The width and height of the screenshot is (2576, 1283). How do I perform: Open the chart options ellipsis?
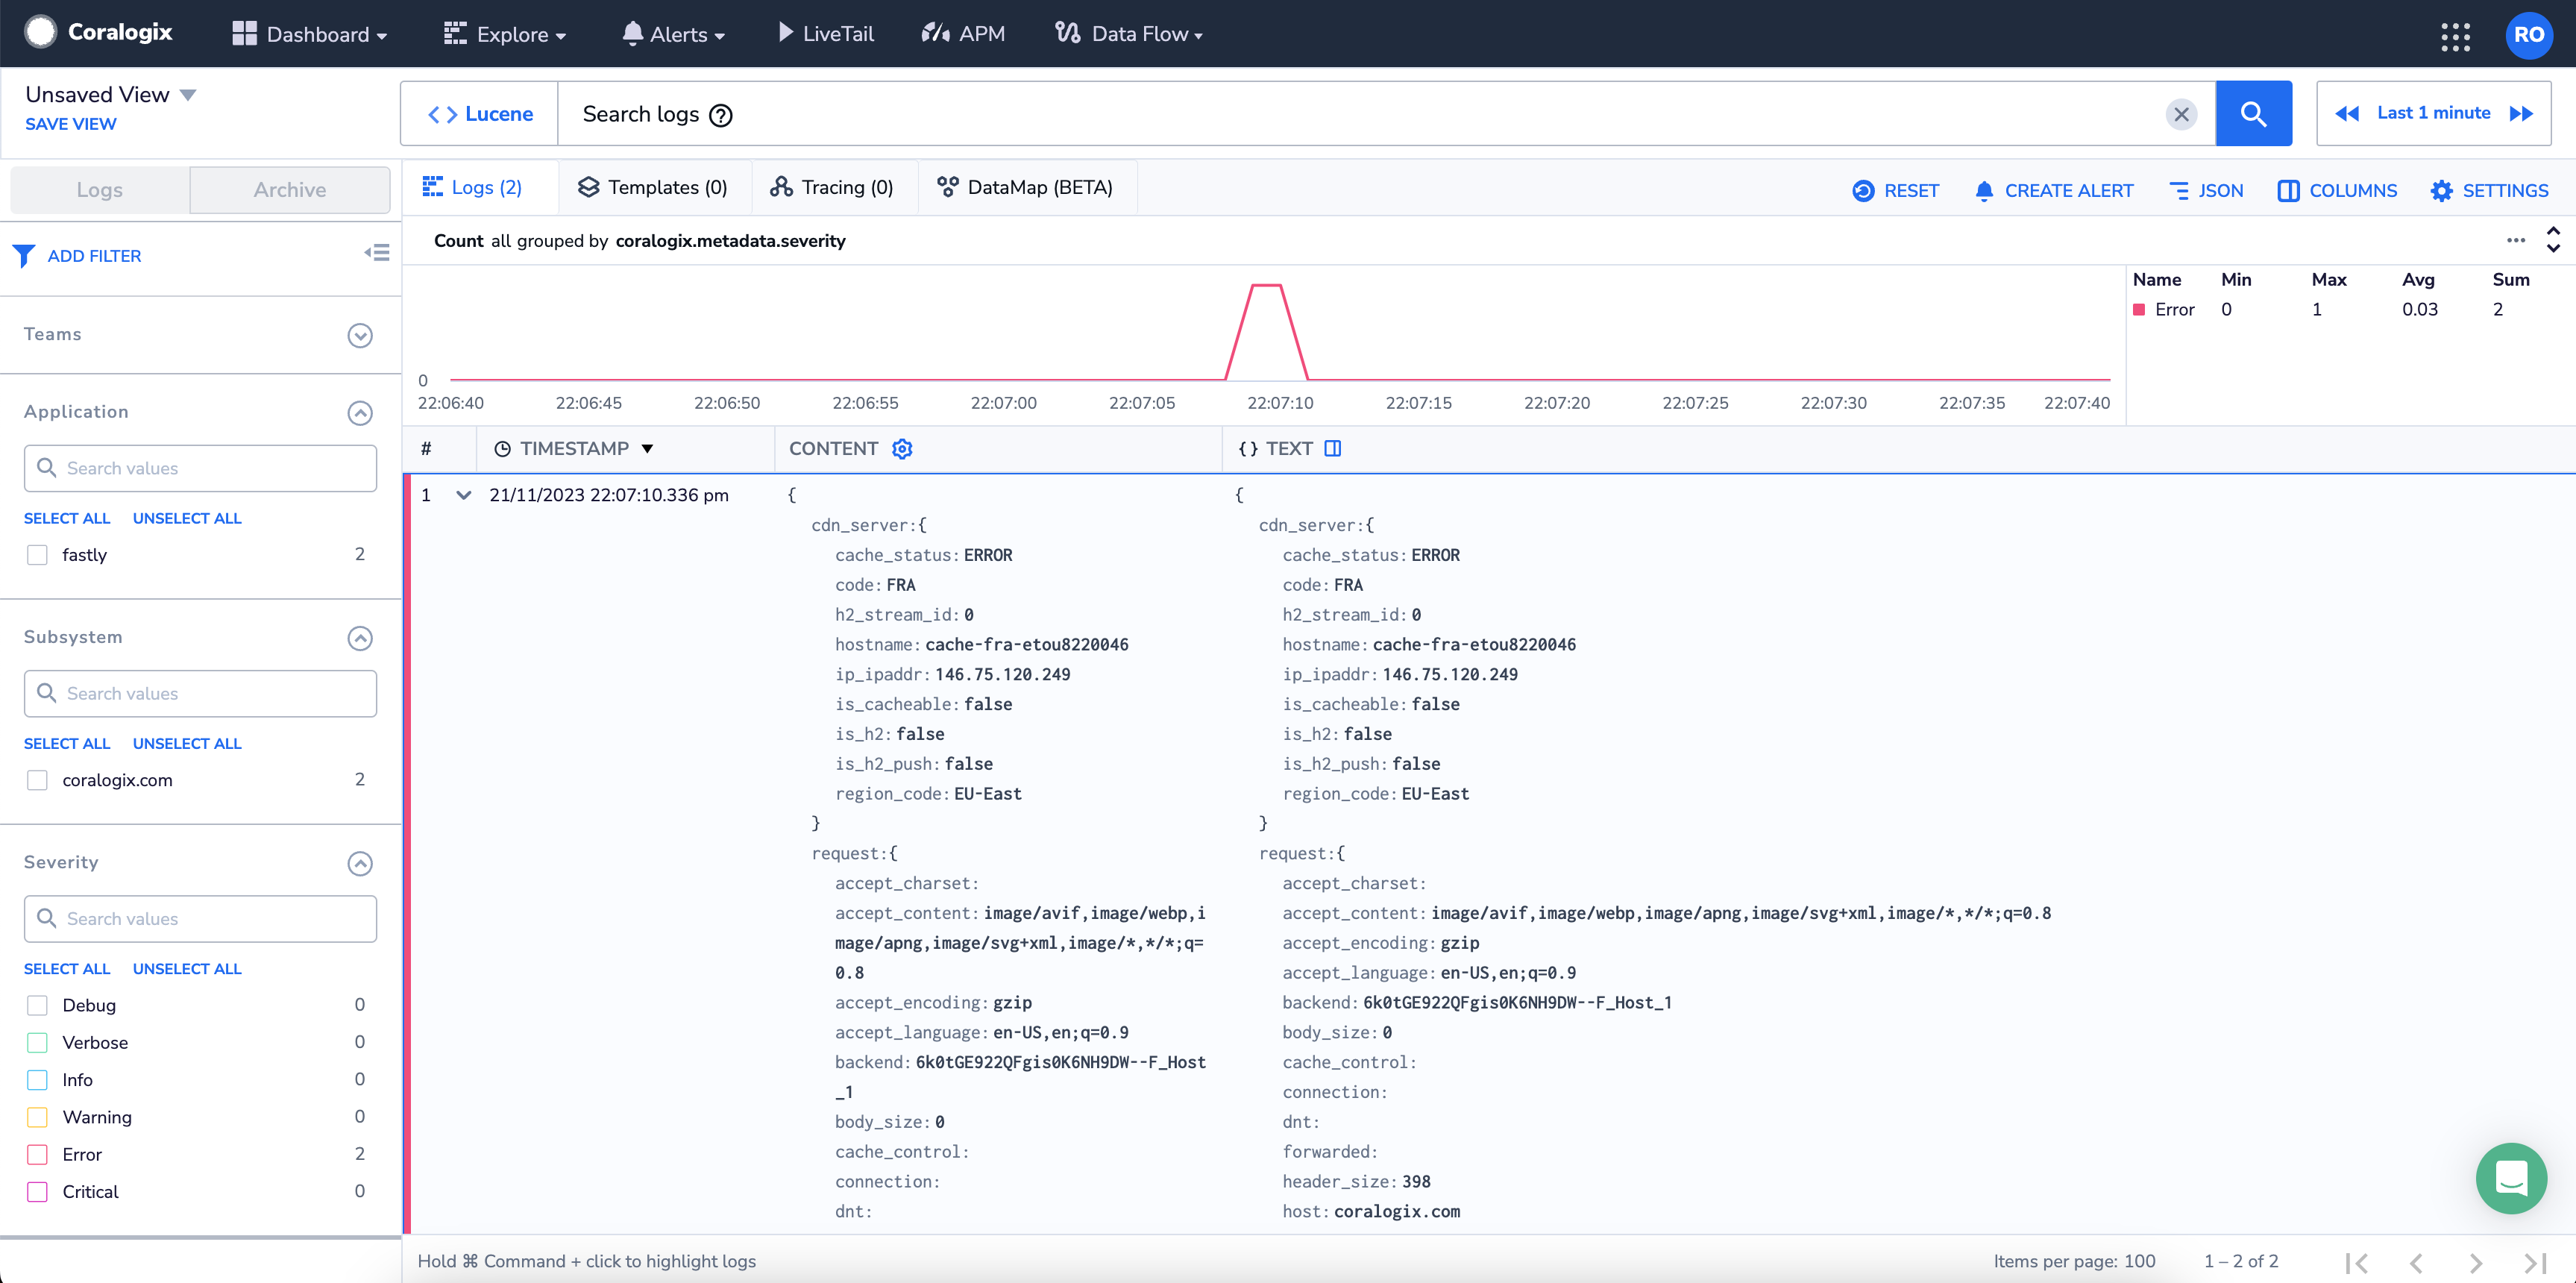click(x=2516, y=240)
